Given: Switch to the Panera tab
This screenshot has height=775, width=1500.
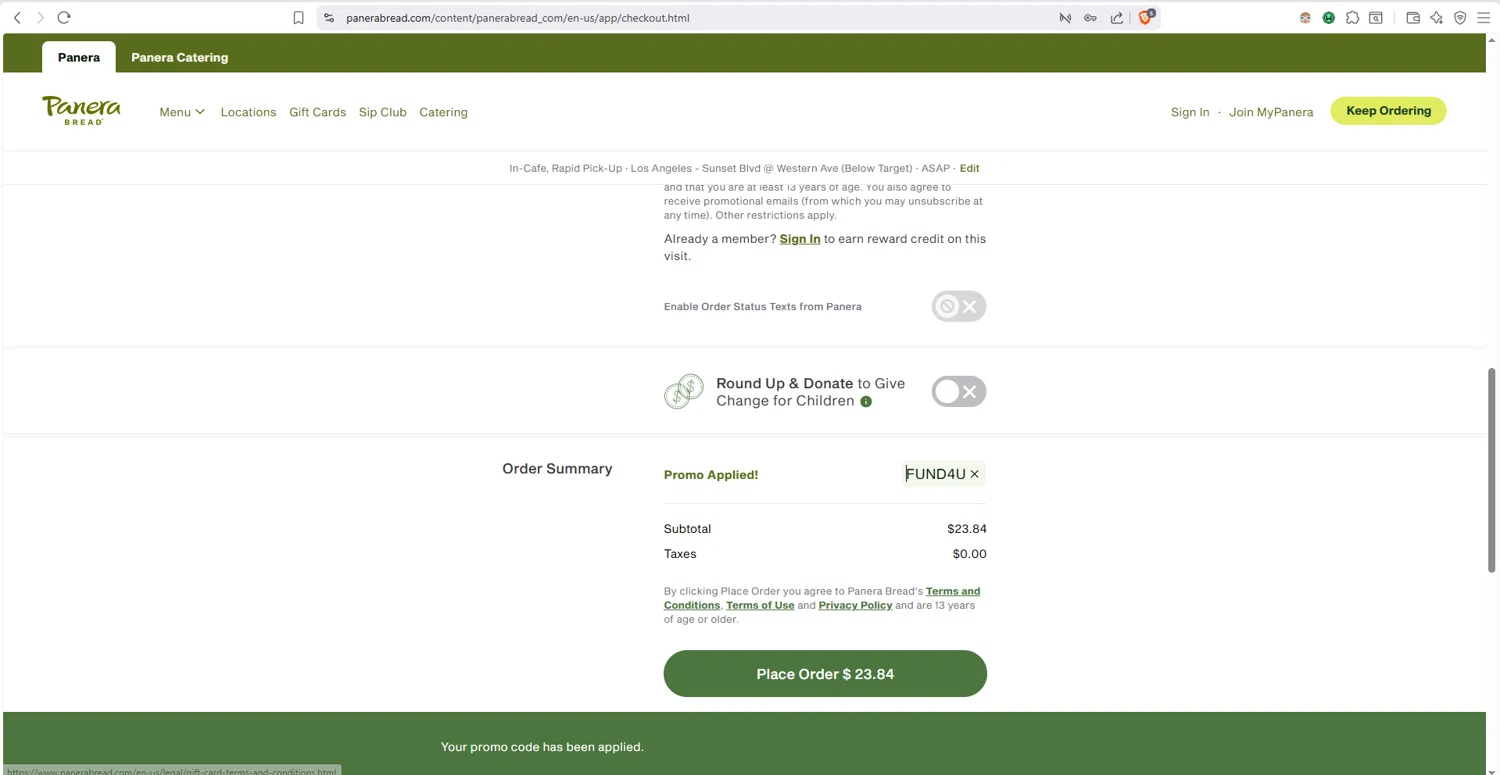Looking at the screenshot, I should pyautogui.click(x=79, y=57).
